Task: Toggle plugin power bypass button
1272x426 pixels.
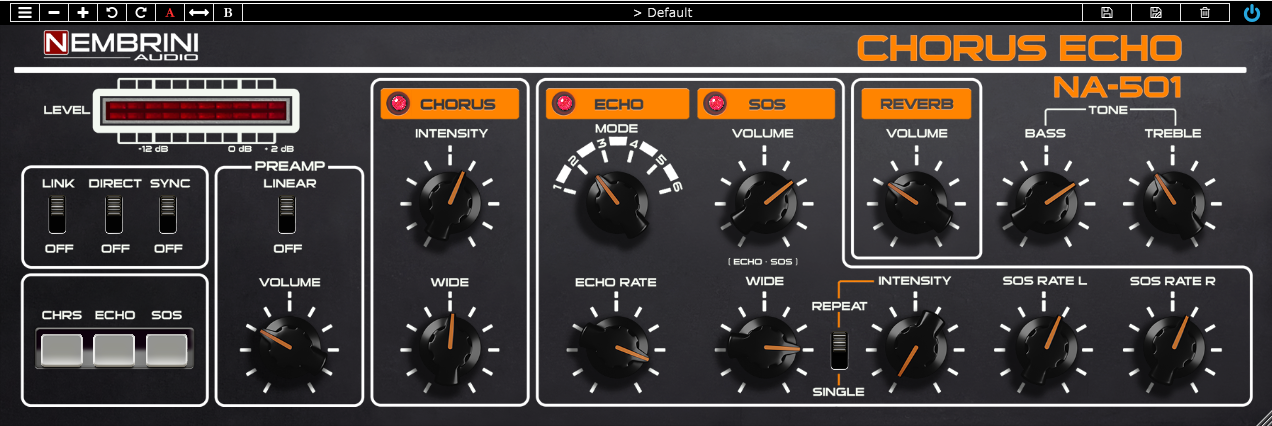Action: click(1251, 13)
